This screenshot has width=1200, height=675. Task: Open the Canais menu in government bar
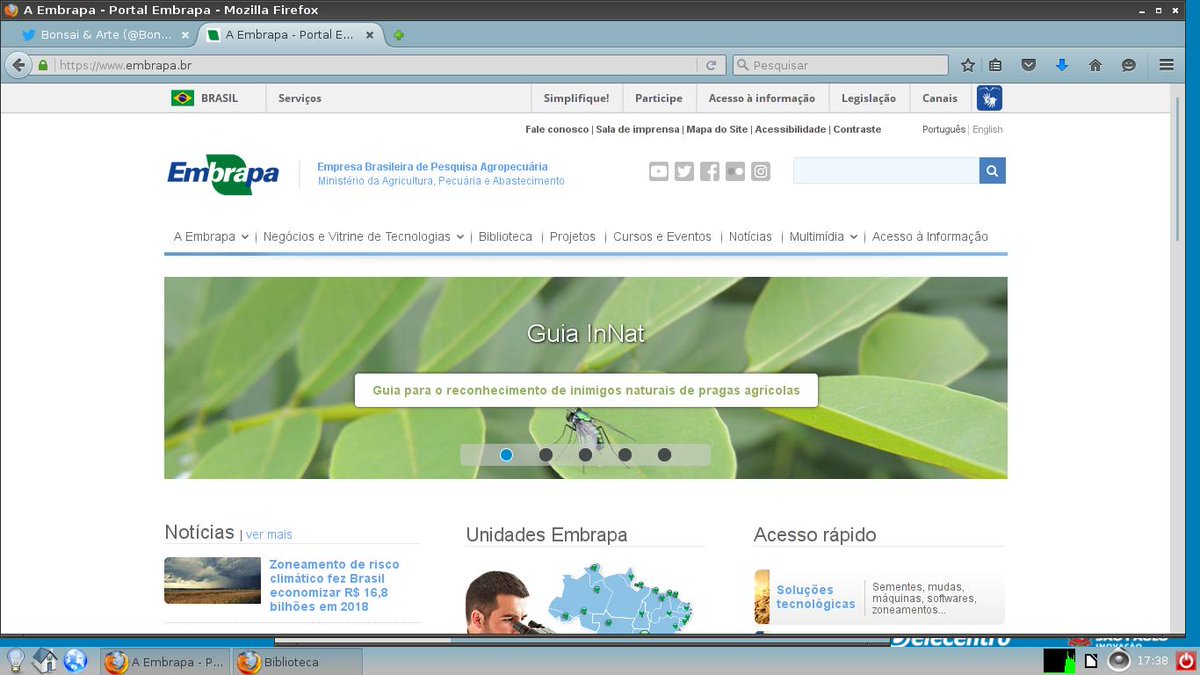(x=940, y=98)
